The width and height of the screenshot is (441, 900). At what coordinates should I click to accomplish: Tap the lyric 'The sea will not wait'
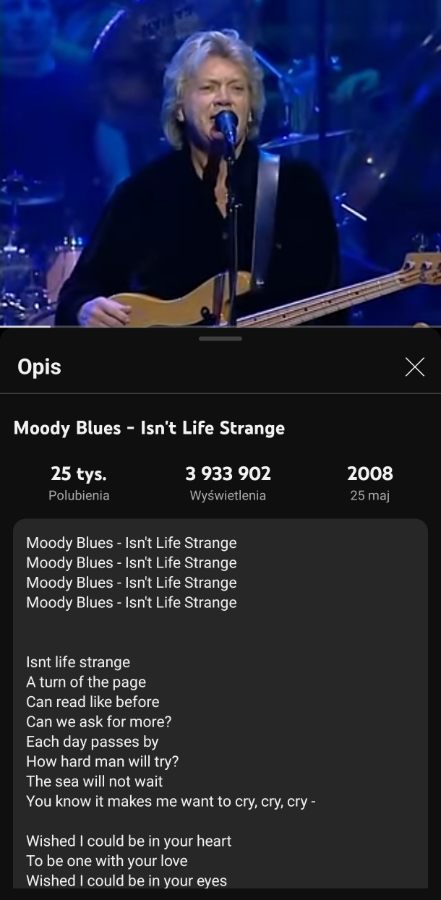[94, 781]
